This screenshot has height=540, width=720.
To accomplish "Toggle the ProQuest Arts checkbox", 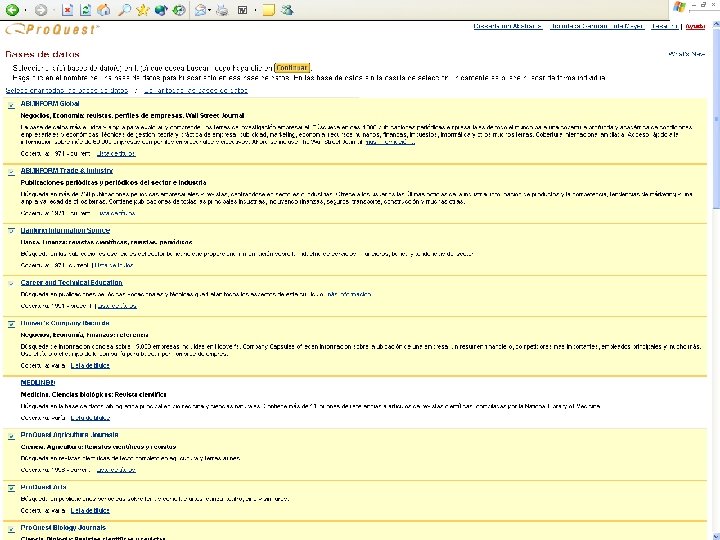I will coord(11,488).
